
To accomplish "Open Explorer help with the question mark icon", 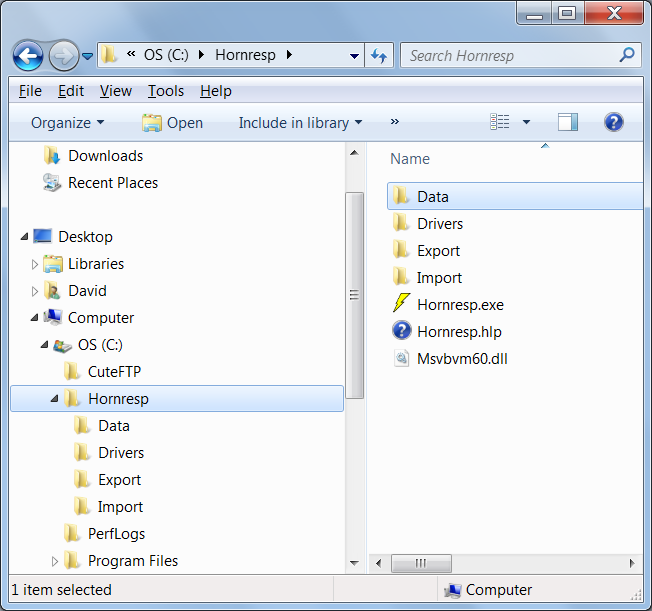I will coord(613,122).
